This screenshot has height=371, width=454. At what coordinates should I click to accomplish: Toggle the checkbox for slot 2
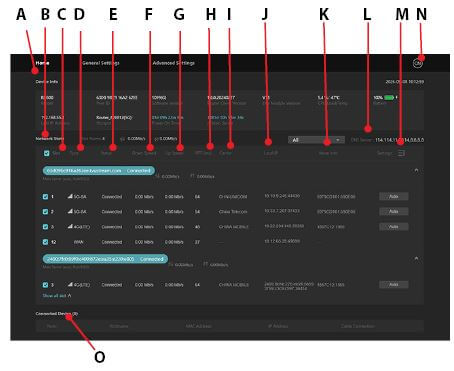[45, 212]
